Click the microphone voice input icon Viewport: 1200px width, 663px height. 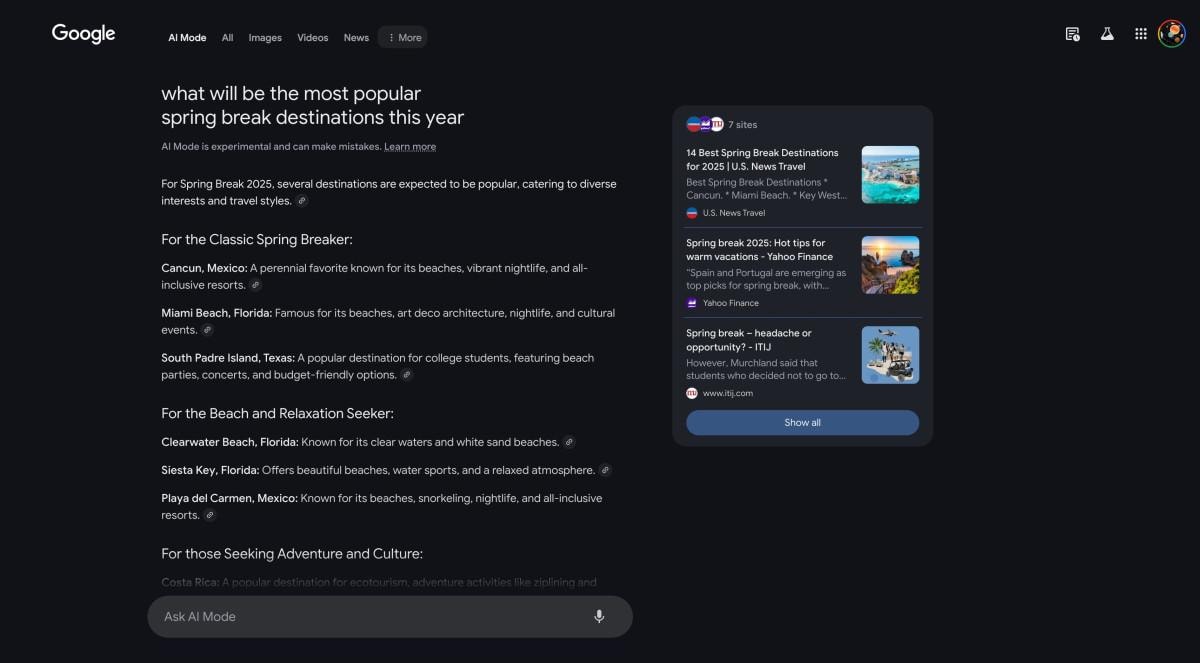pyautogui.click(x=599, y=616)
